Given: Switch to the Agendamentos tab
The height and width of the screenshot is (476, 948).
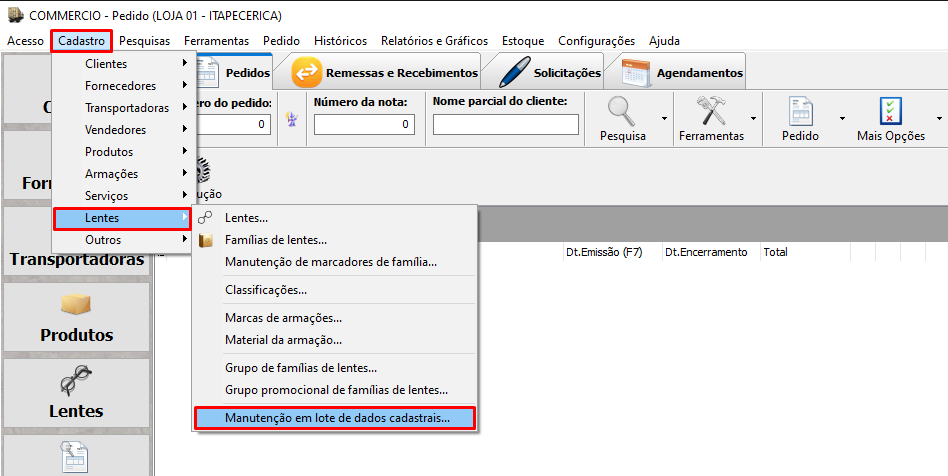Looking at the screenshot, I should [682, 73].
